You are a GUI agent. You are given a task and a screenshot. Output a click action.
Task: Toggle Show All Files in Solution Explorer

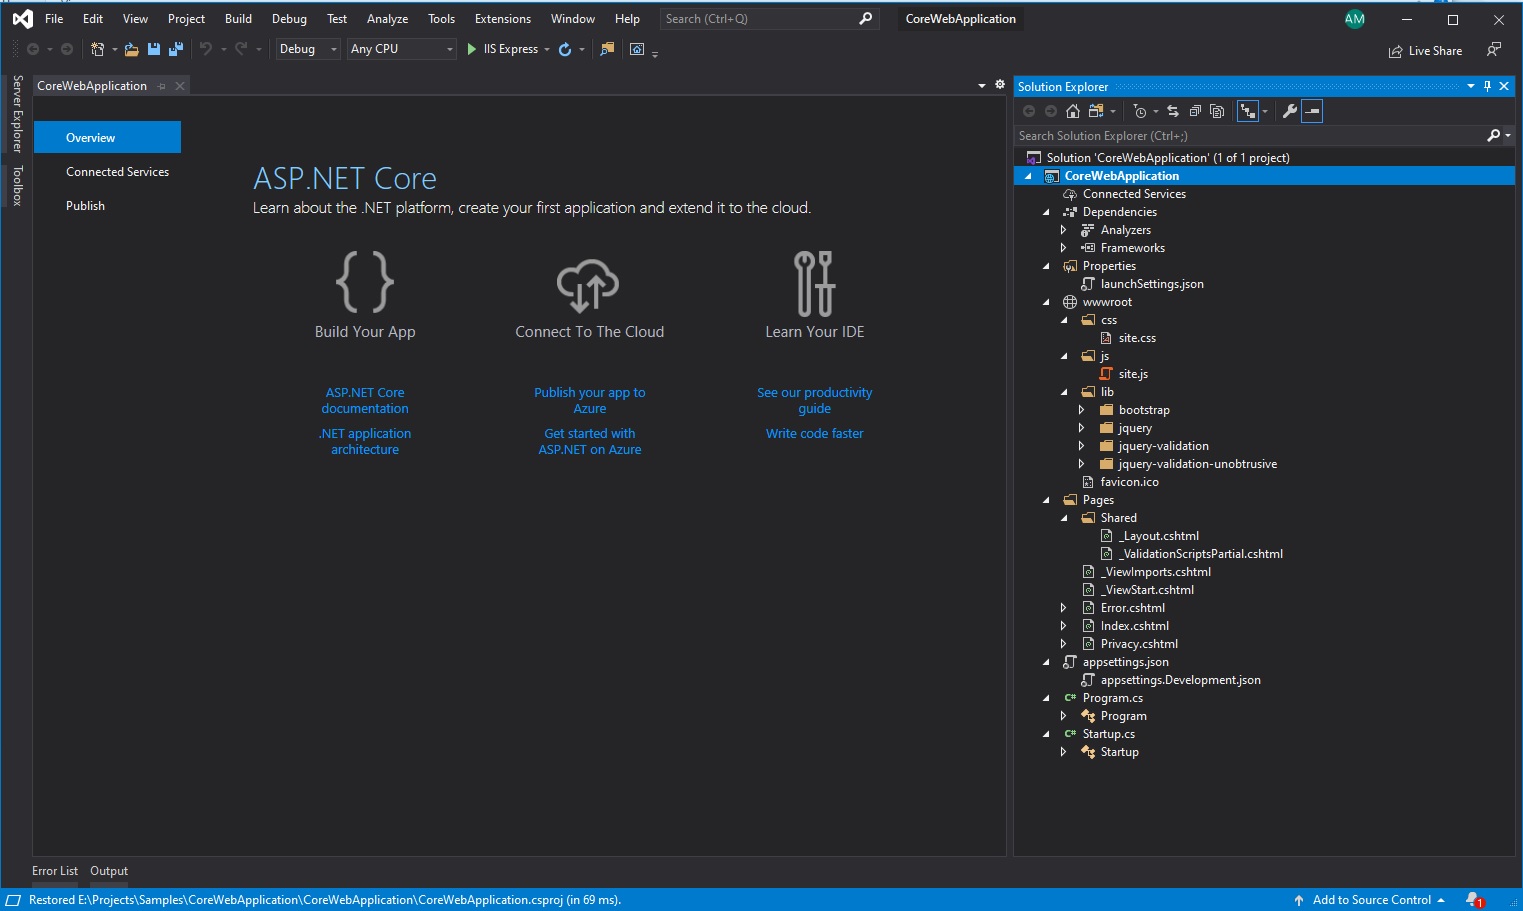click(x=1217, y=111)
